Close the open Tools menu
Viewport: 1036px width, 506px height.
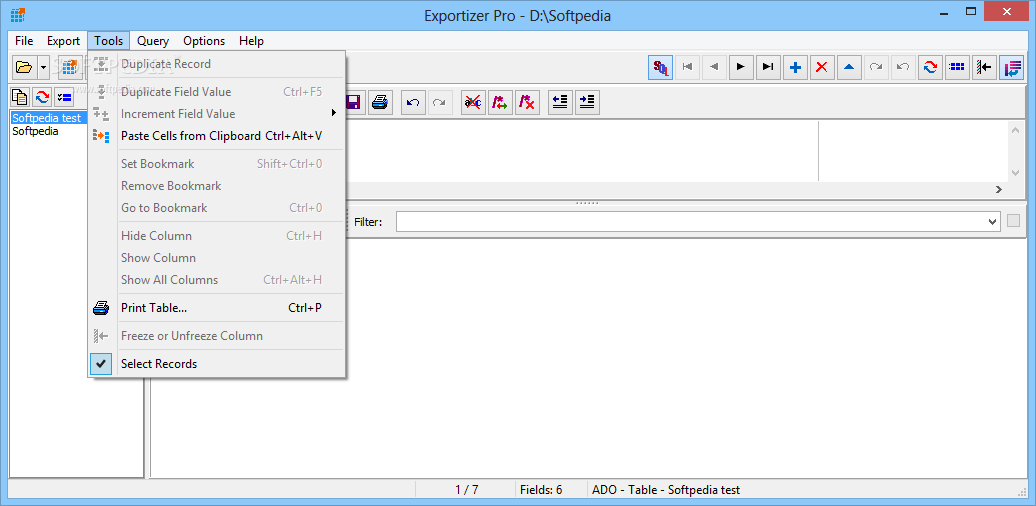coord(108,41)
